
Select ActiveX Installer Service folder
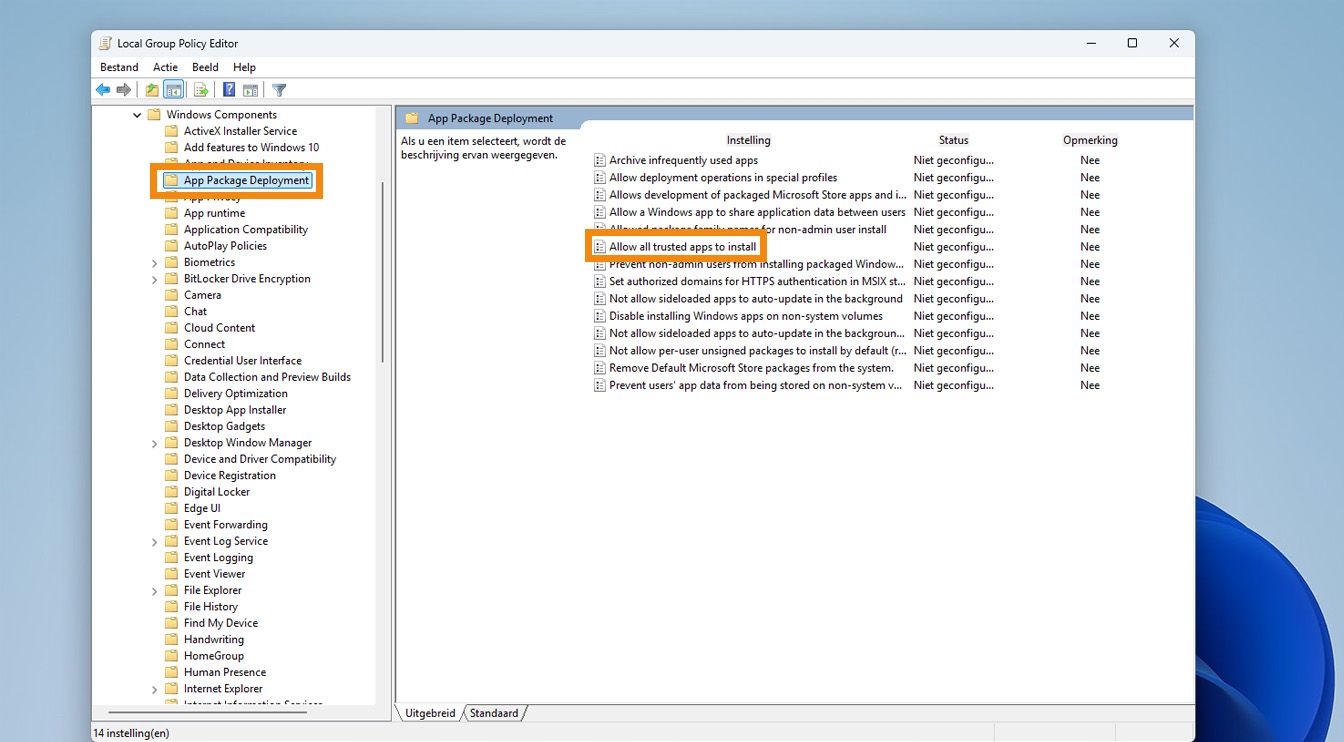240,131
